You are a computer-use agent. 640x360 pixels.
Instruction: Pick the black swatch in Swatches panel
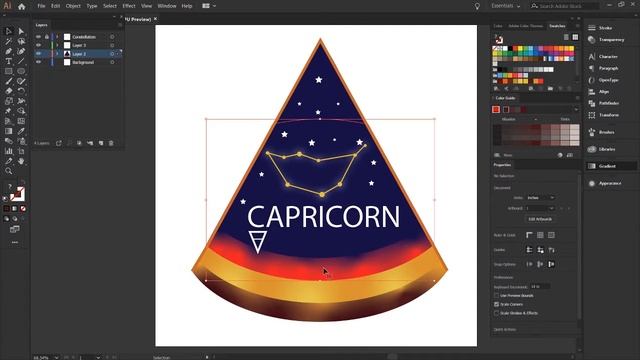click(x=510, y=49)
